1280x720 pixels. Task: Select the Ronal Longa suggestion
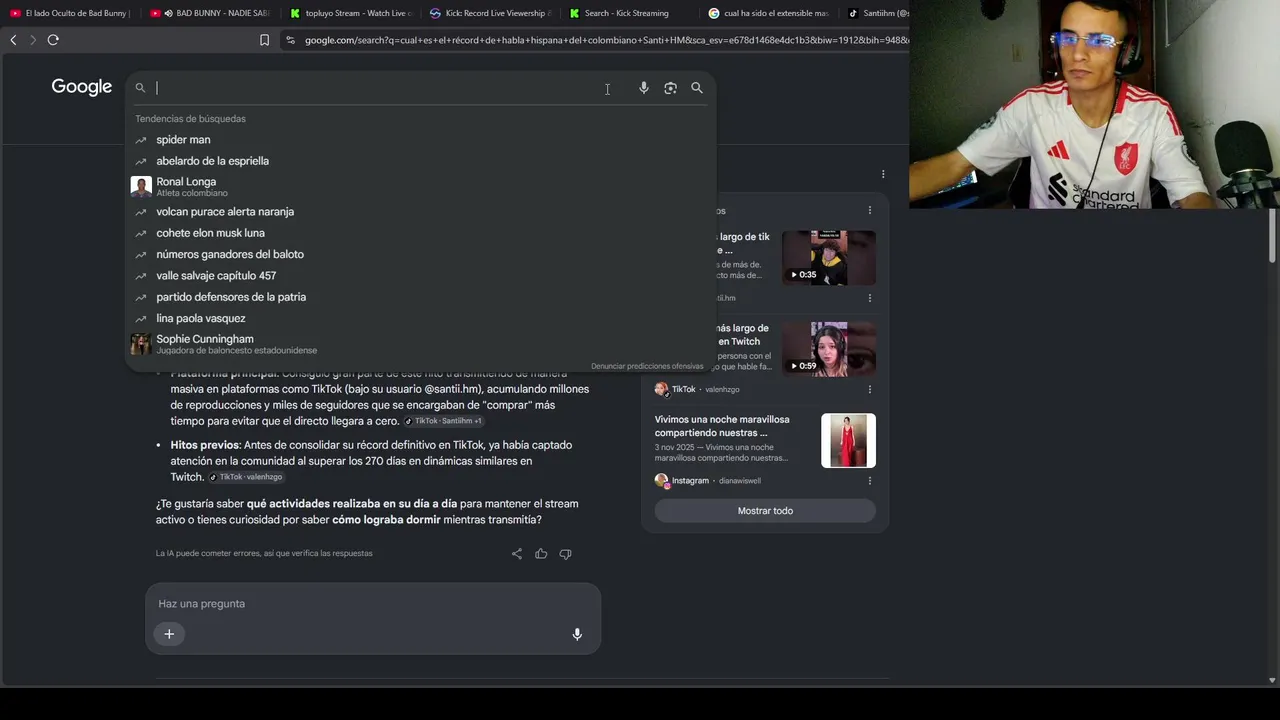(421, 186)
